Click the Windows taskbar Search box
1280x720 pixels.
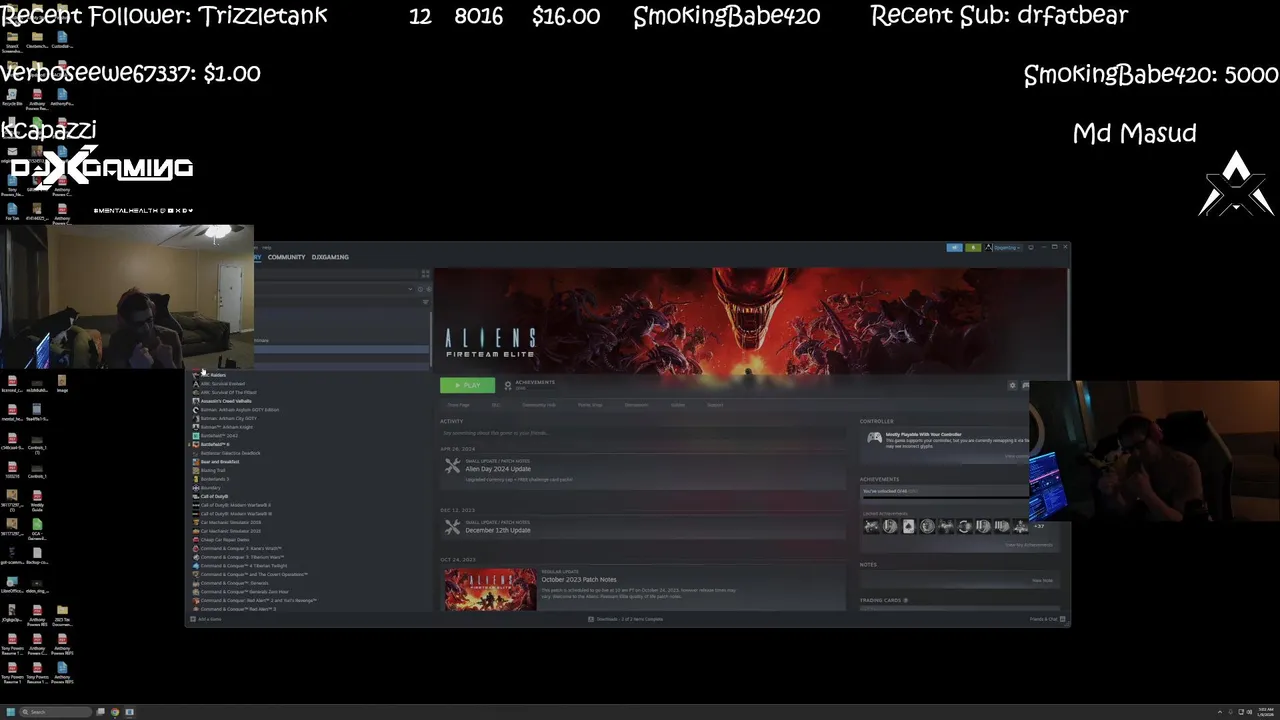click(58, 712)
